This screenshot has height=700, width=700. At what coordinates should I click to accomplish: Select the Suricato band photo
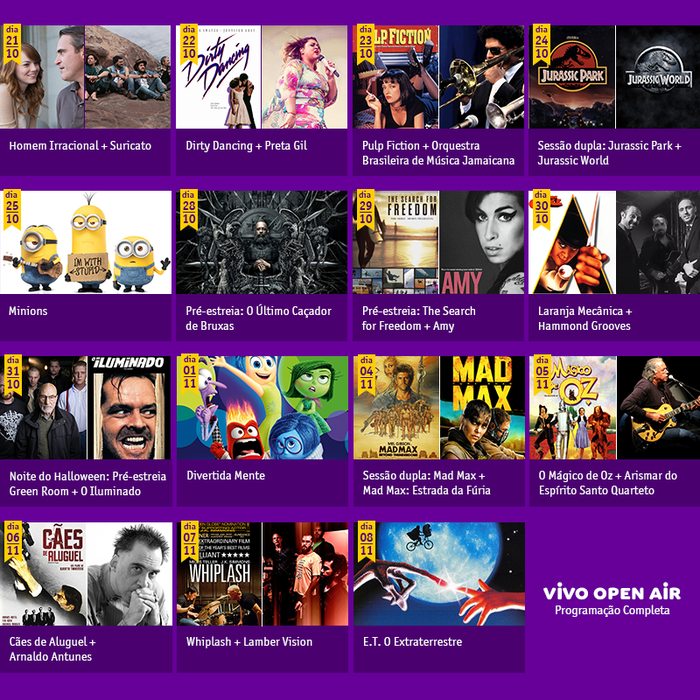click(128, 77)
